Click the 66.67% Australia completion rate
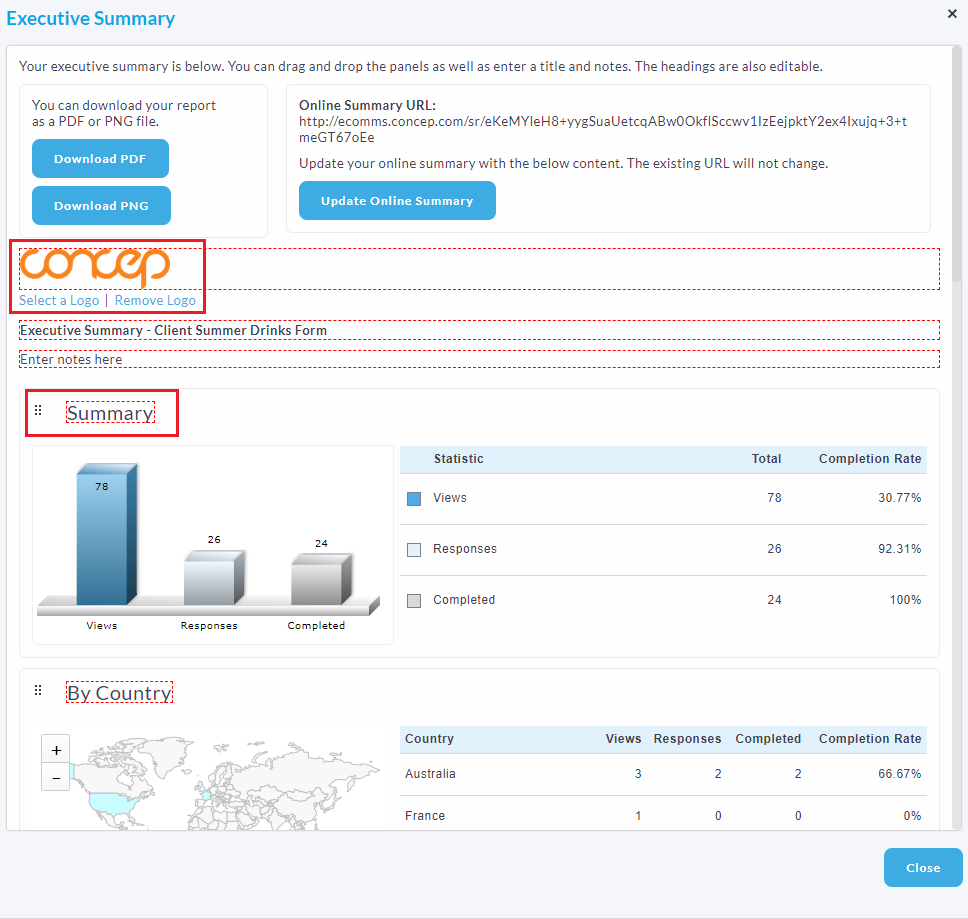968x919 pixels. pyautogui.click(x=899, y=774)
